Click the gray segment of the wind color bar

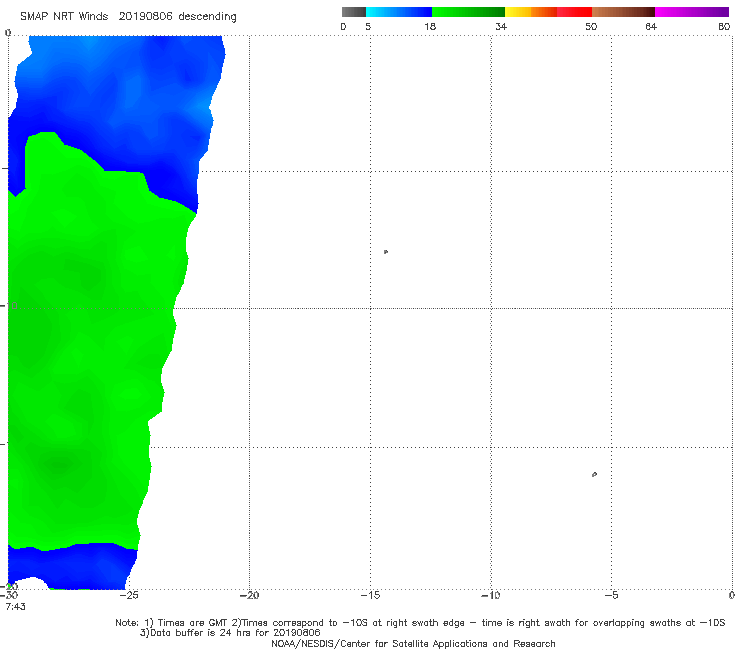[353, 12]
